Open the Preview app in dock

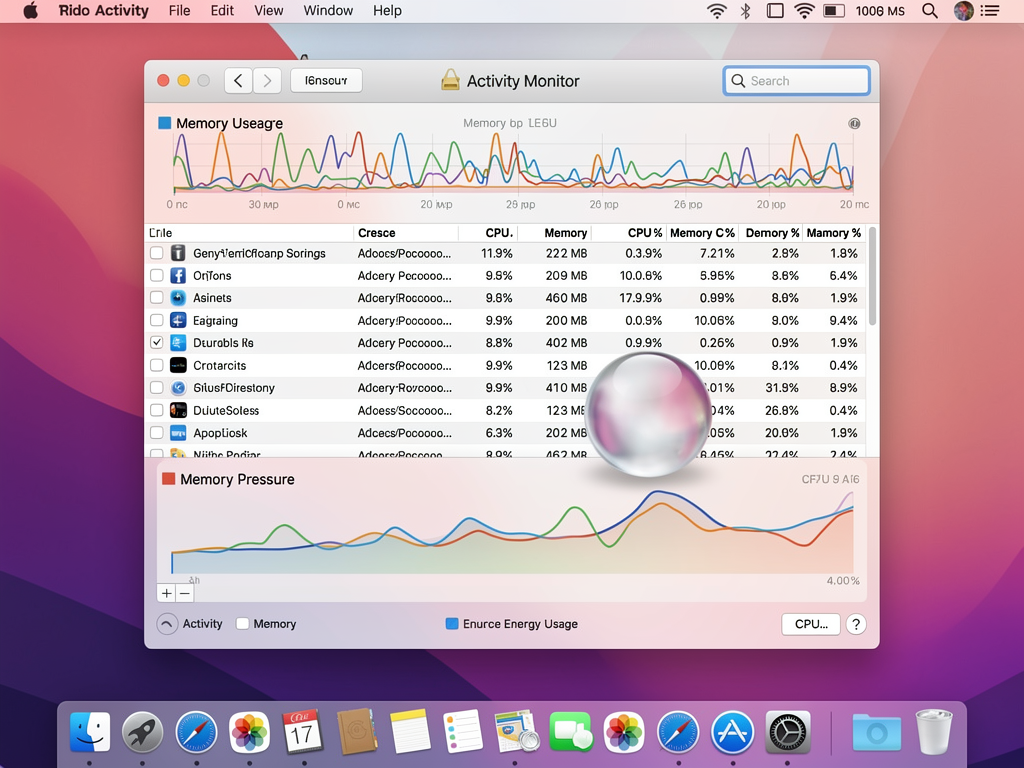coord(517,731)
